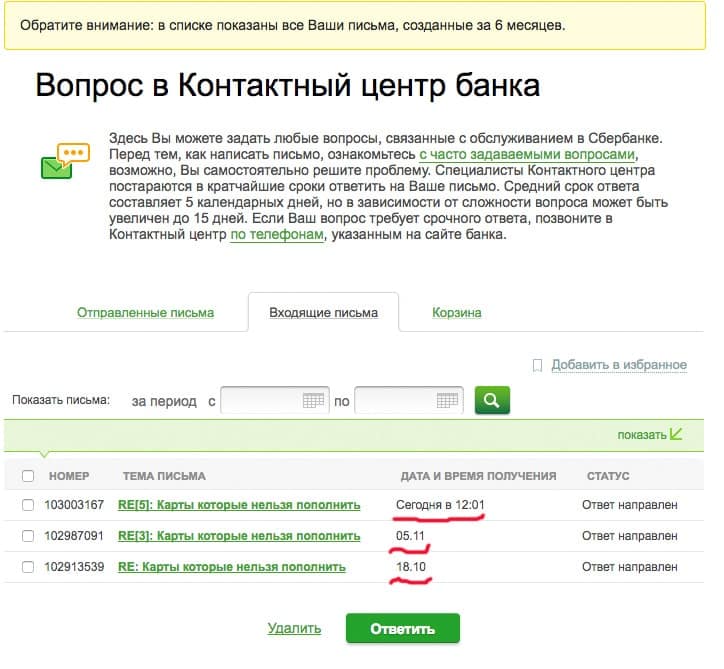This screenshot has width=724, height=669.
Task: Open calendar picker in end date field
Action: (447, 401)
